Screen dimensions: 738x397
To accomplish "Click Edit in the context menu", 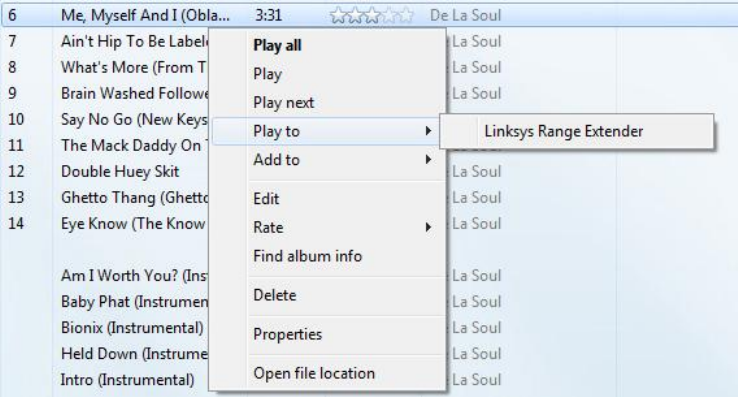I will point(266,198).
